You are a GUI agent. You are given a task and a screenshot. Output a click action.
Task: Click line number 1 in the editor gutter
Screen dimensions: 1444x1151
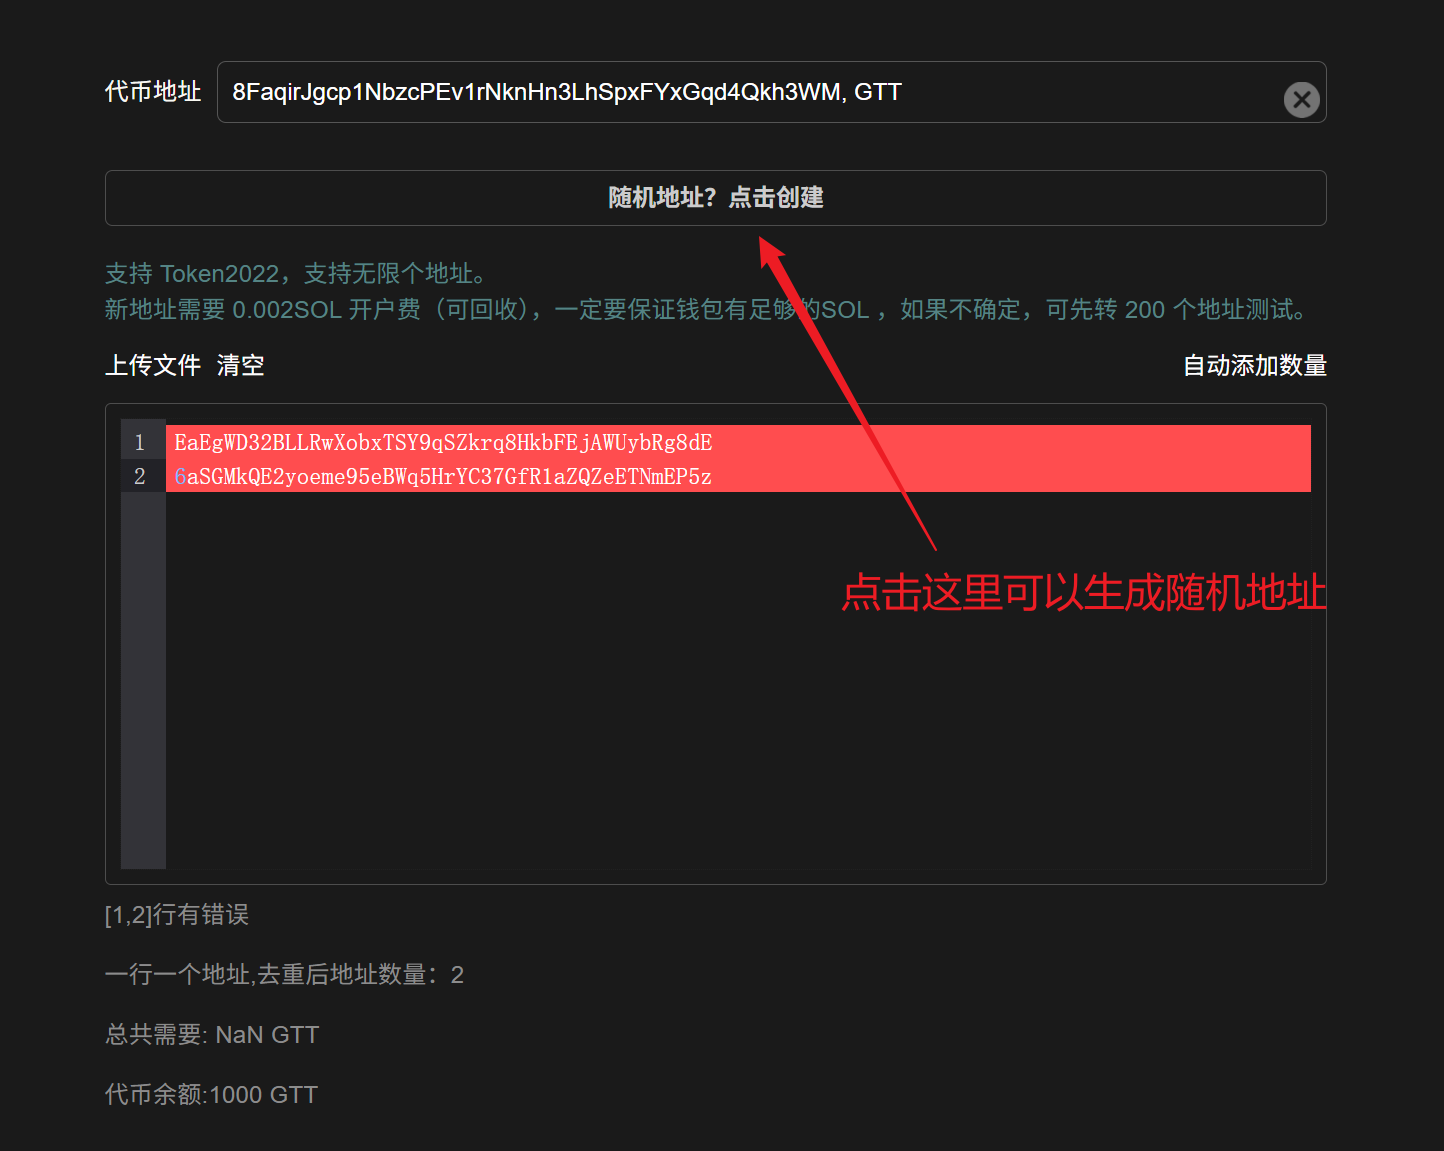click(140, 442)
